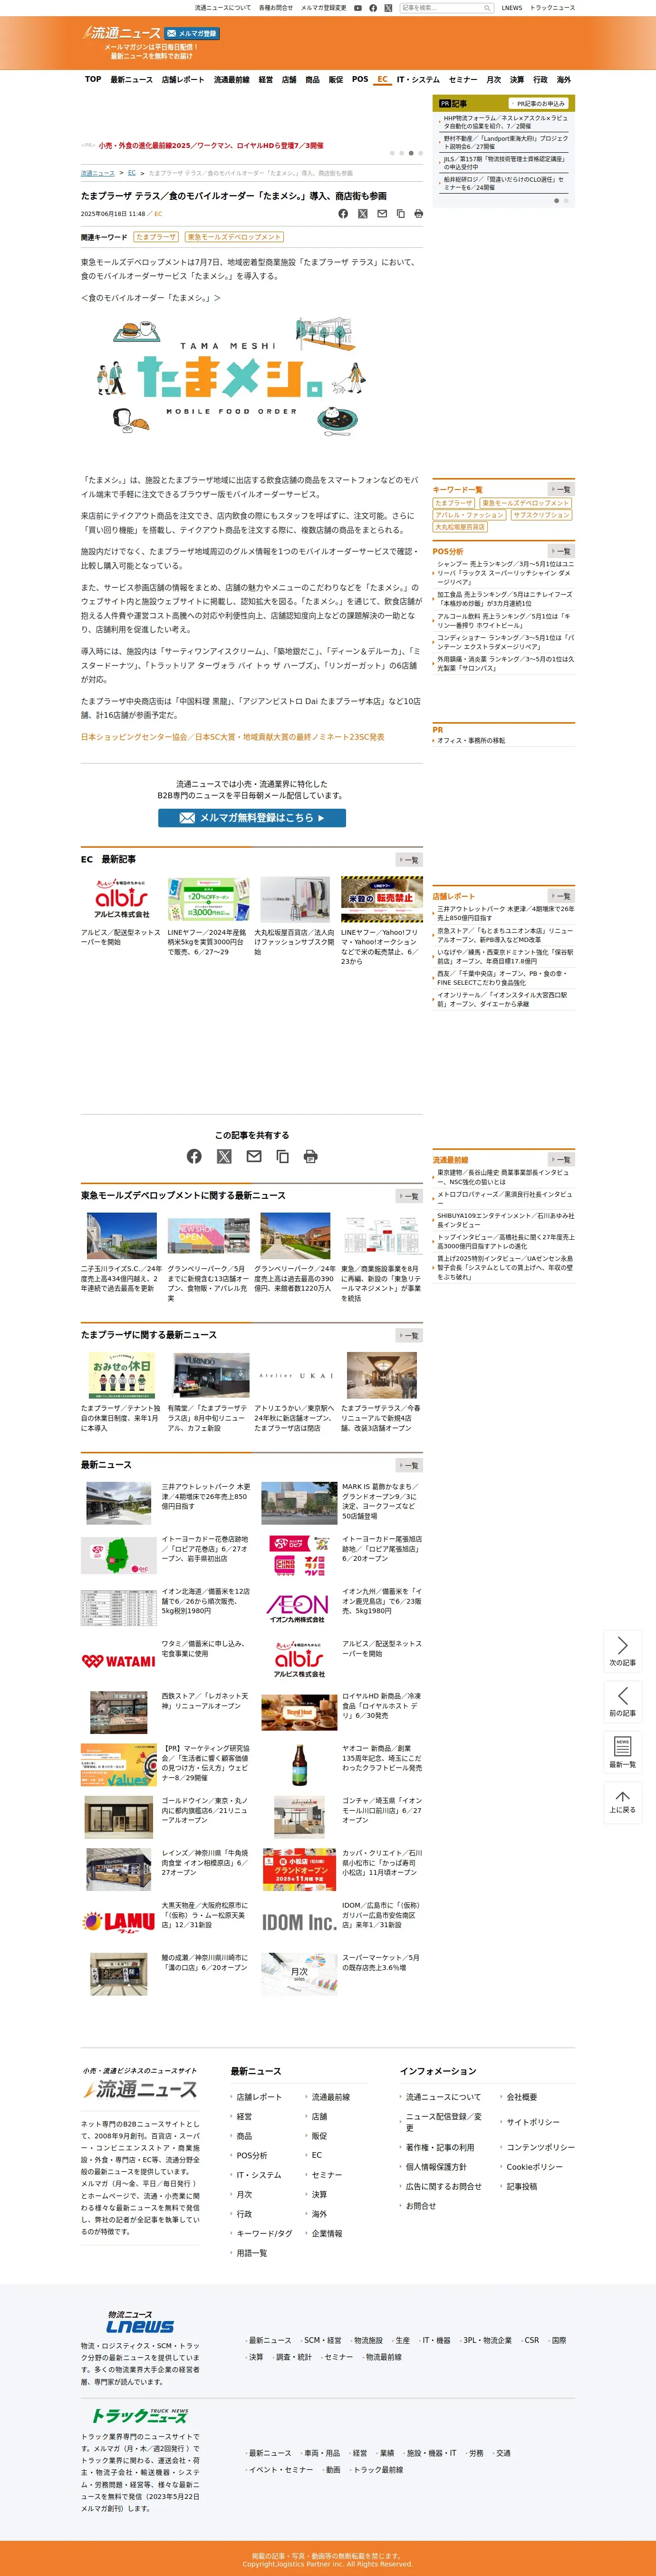
Task: Select 決算 in main navigation
Action: pyautogui.click(x=517, y=79)
